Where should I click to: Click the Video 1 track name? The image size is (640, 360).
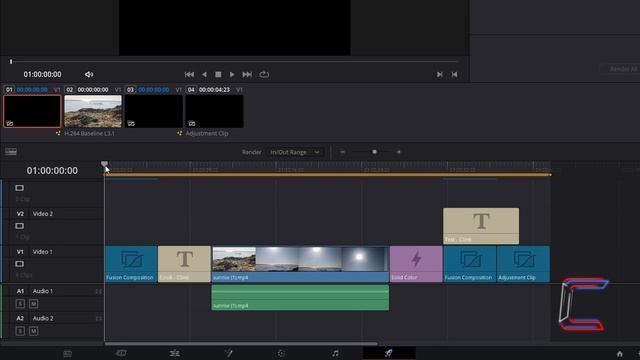click(x=42, y=252)
